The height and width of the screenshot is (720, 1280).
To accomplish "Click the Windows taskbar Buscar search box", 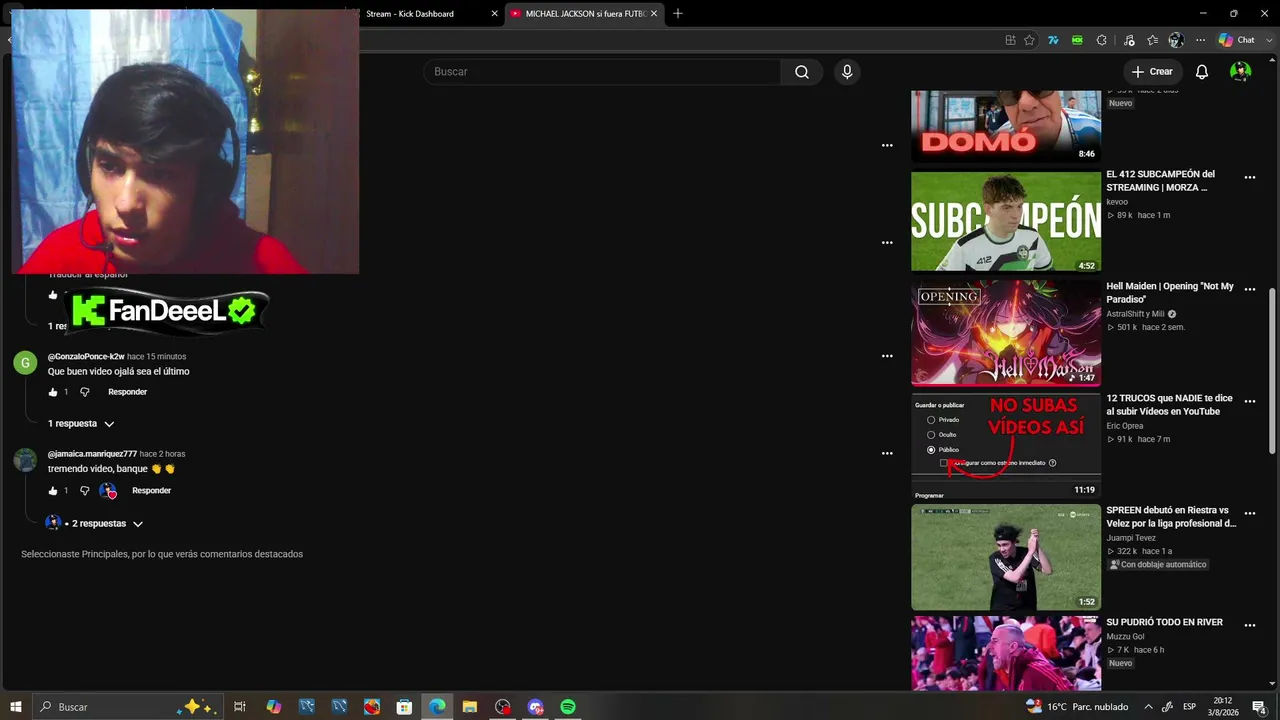I will [128, 707].
